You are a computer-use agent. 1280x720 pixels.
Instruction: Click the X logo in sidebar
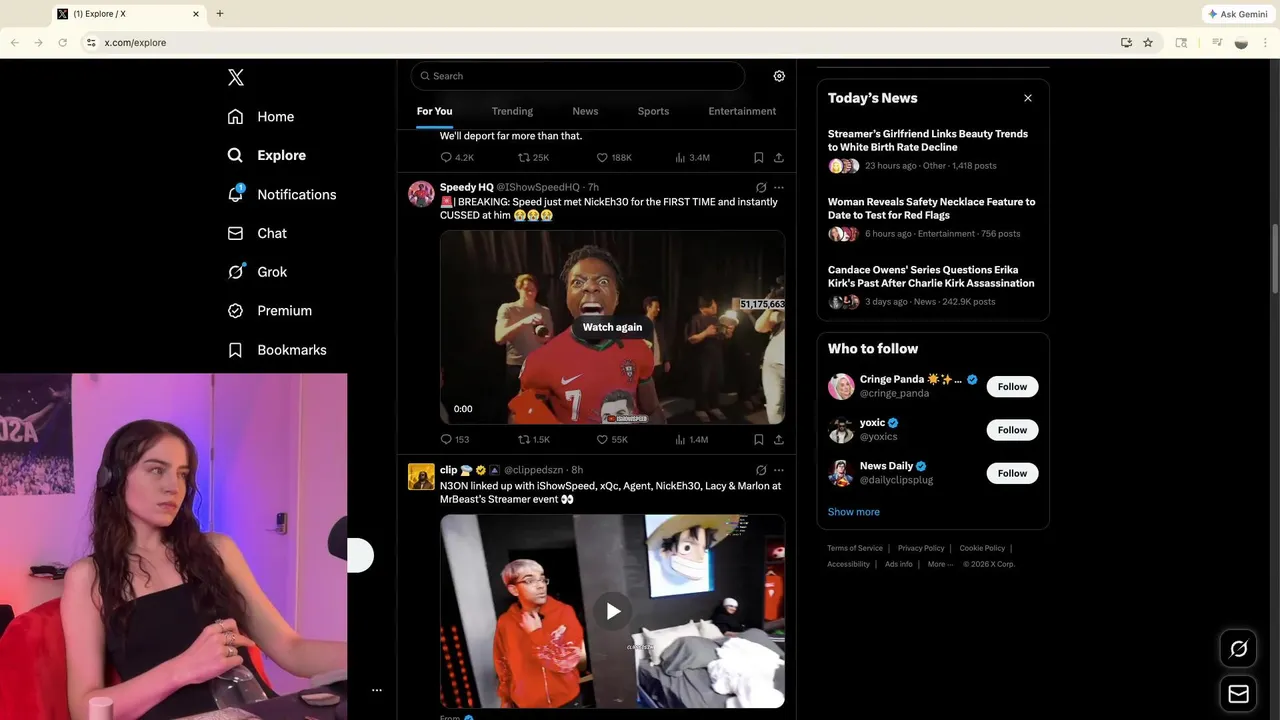click(236, 77)
